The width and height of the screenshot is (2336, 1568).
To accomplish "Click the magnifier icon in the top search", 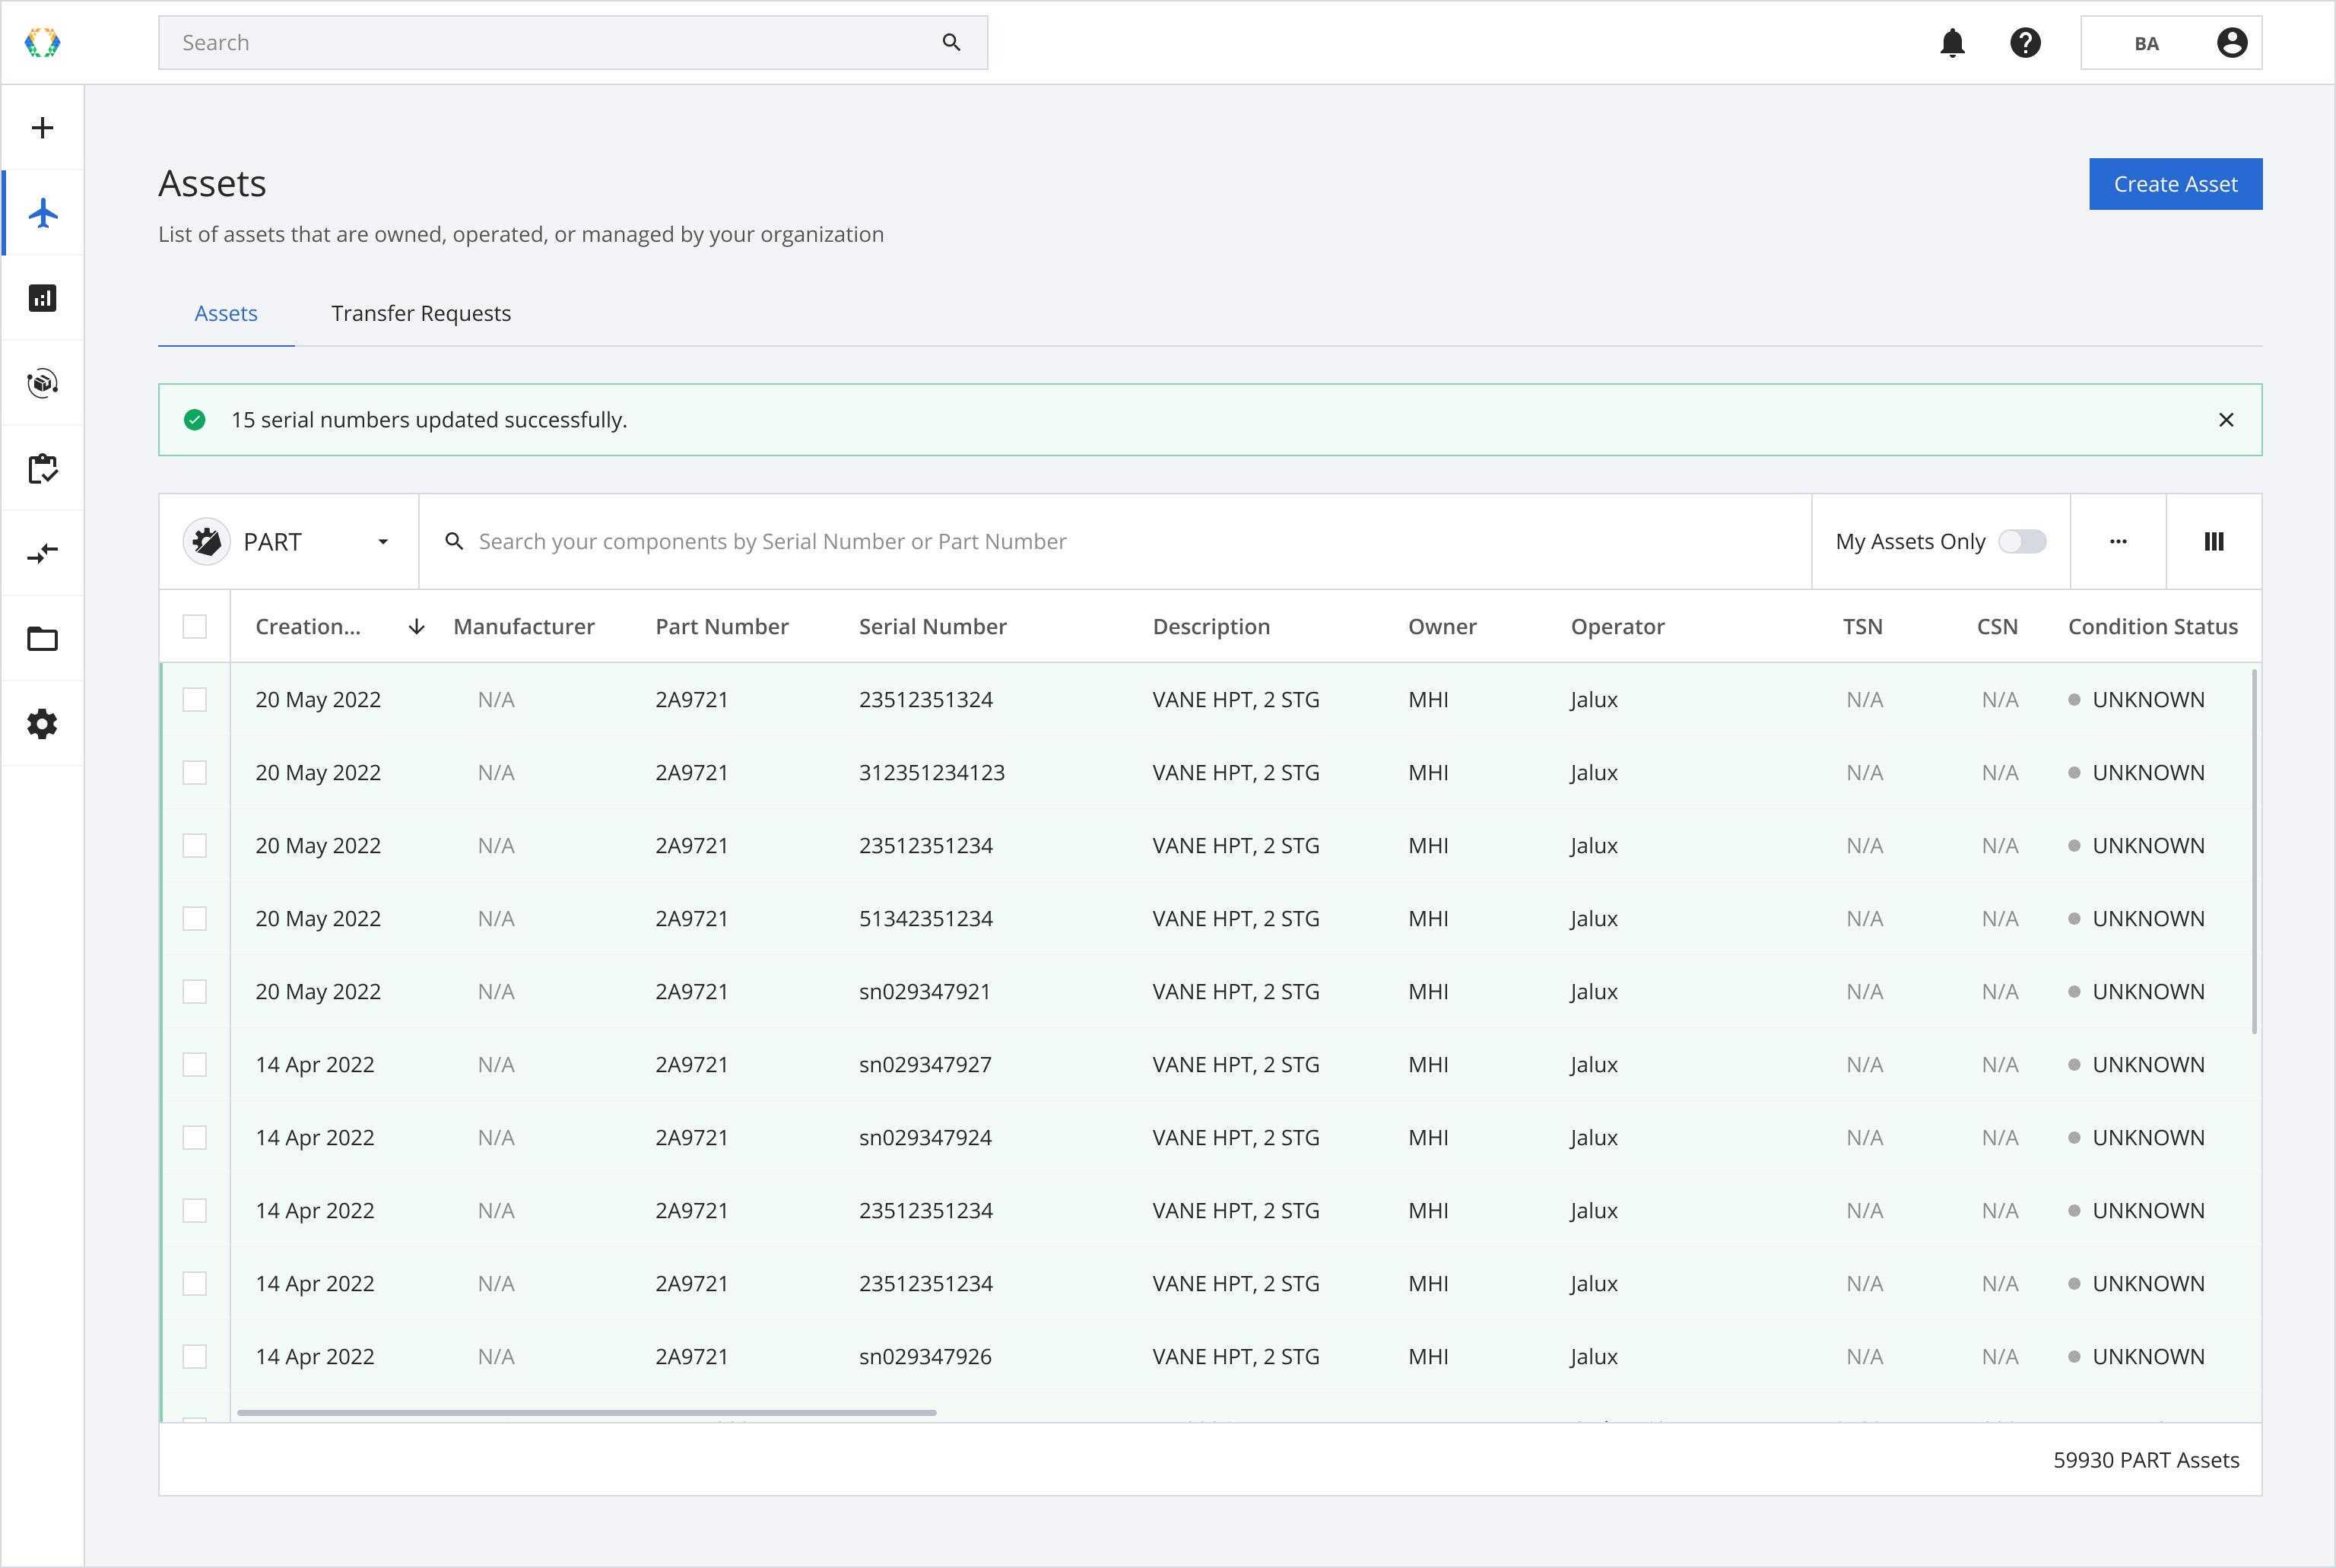I will (x=951, y=42).
